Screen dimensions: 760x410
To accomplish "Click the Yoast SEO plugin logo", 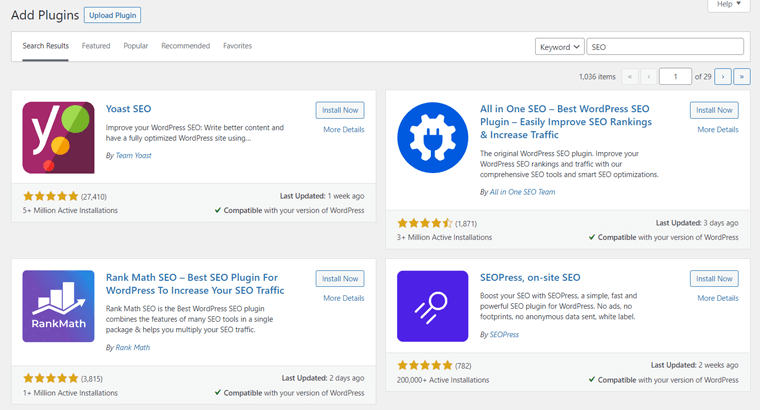I will point(58,138).
